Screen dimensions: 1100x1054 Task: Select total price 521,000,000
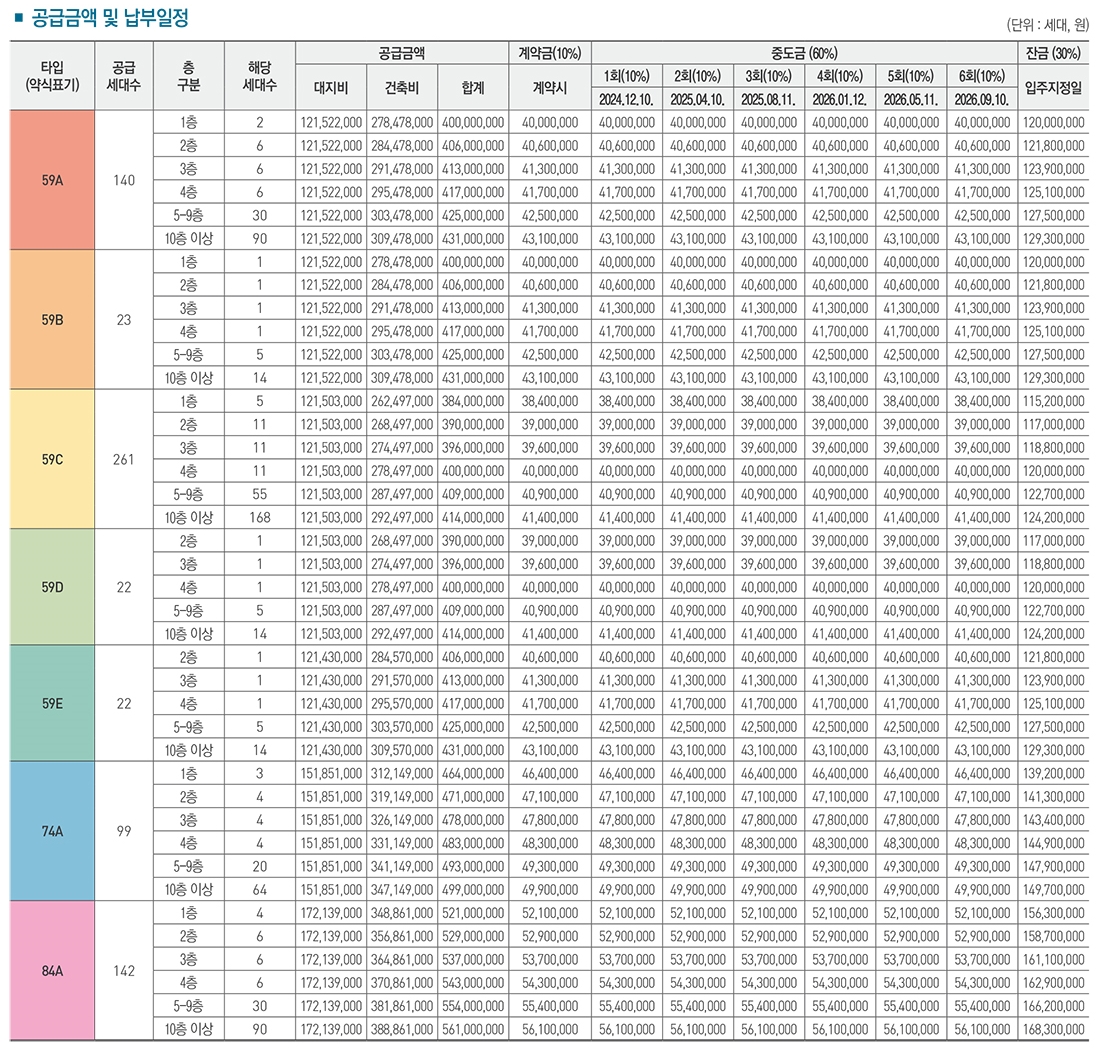(473, 913)
